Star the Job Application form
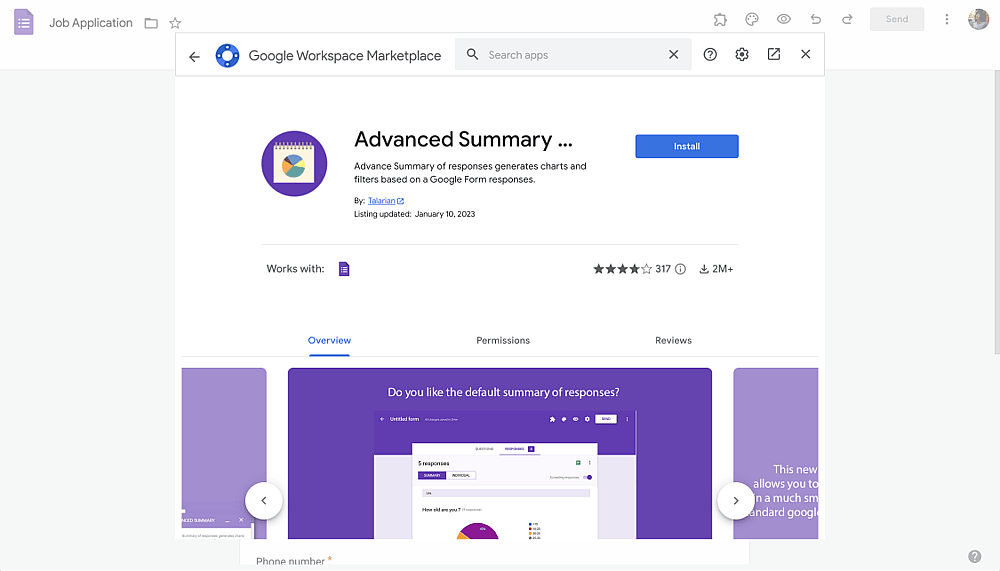Viewport: 1000px width, 571px height. (x=175, y=24)
